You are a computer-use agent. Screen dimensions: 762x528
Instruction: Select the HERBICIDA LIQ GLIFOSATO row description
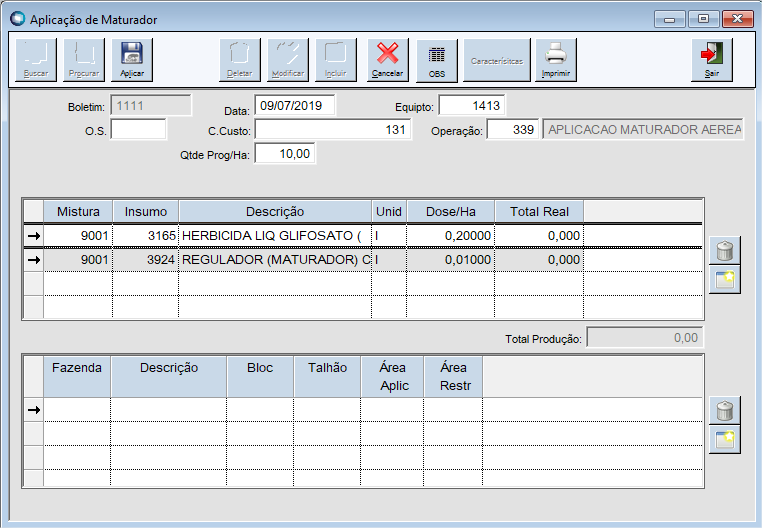tap(275, 236)
